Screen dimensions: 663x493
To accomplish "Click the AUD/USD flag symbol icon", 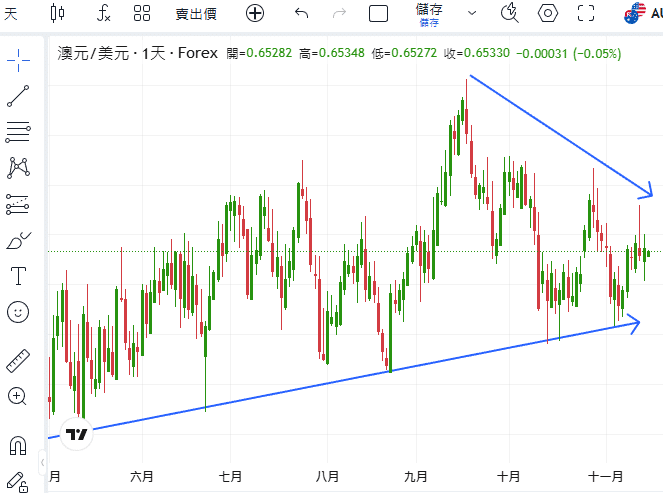I will point(635,13).
